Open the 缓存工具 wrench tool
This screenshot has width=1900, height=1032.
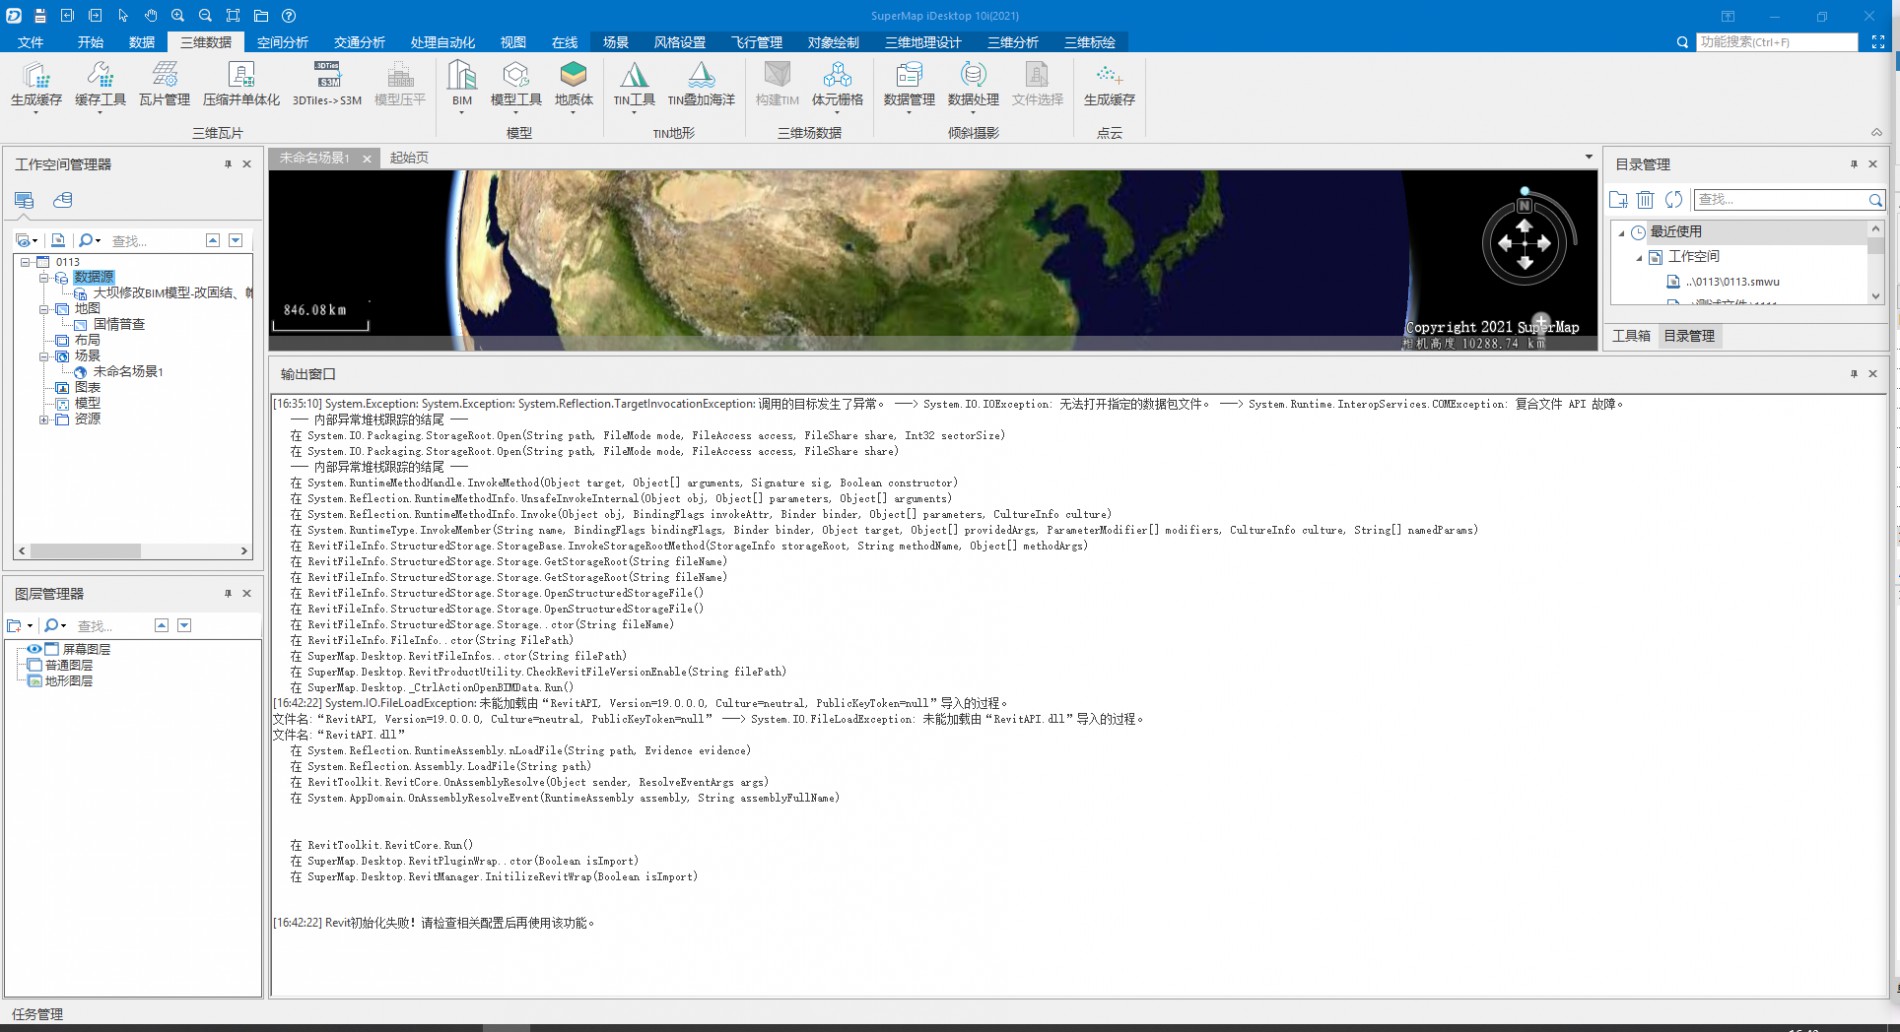[x=100, y=85]
